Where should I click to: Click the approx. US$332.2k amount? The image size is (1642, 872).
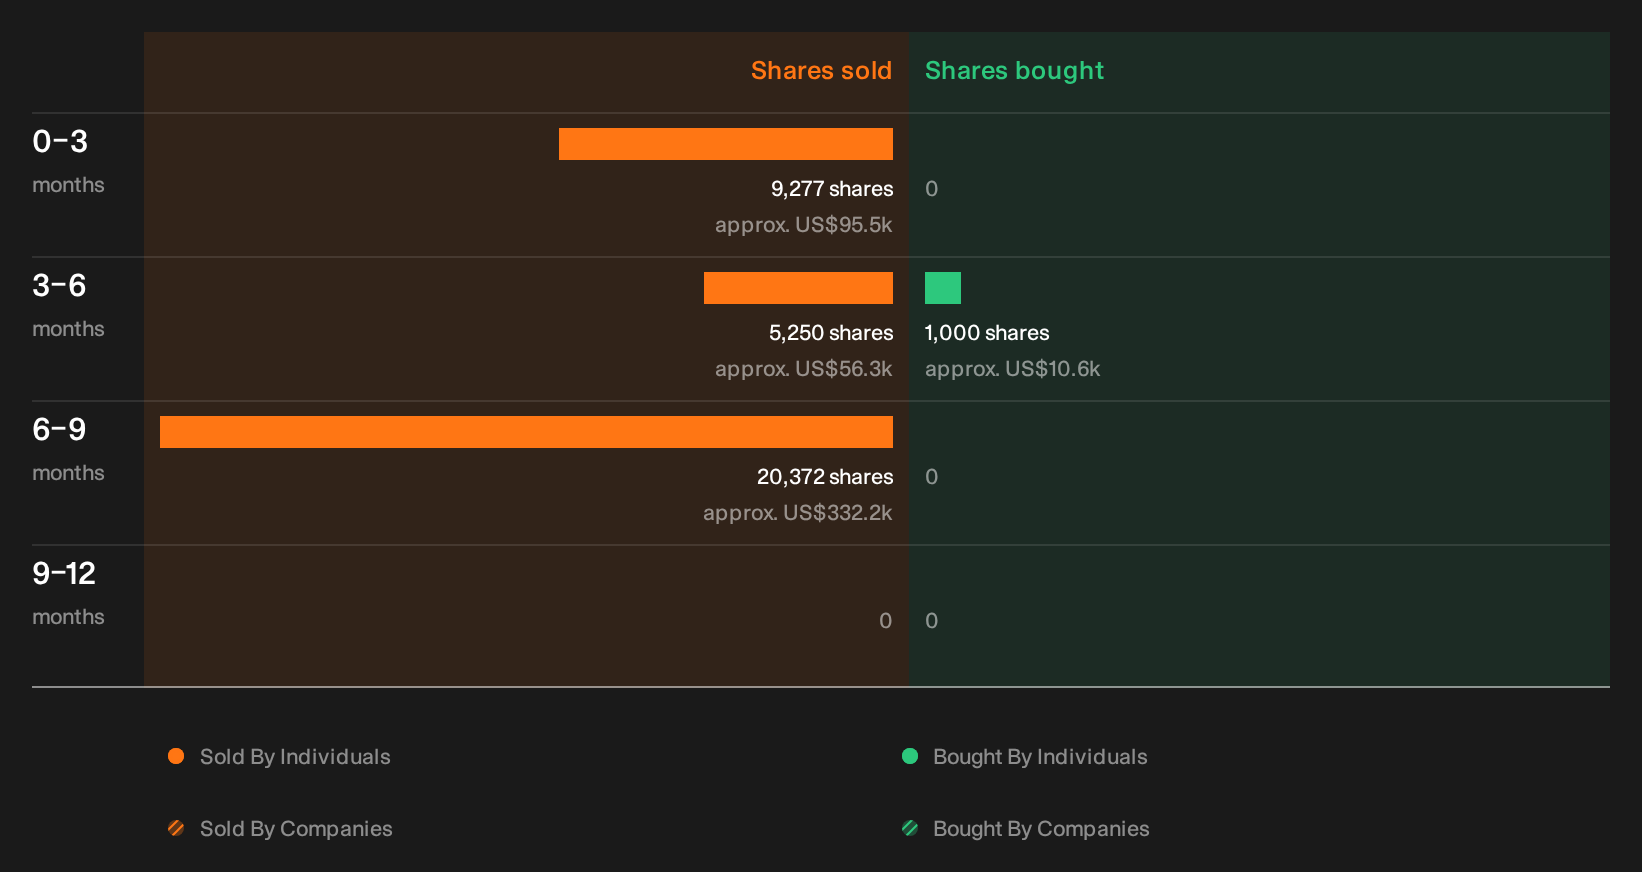798,513
